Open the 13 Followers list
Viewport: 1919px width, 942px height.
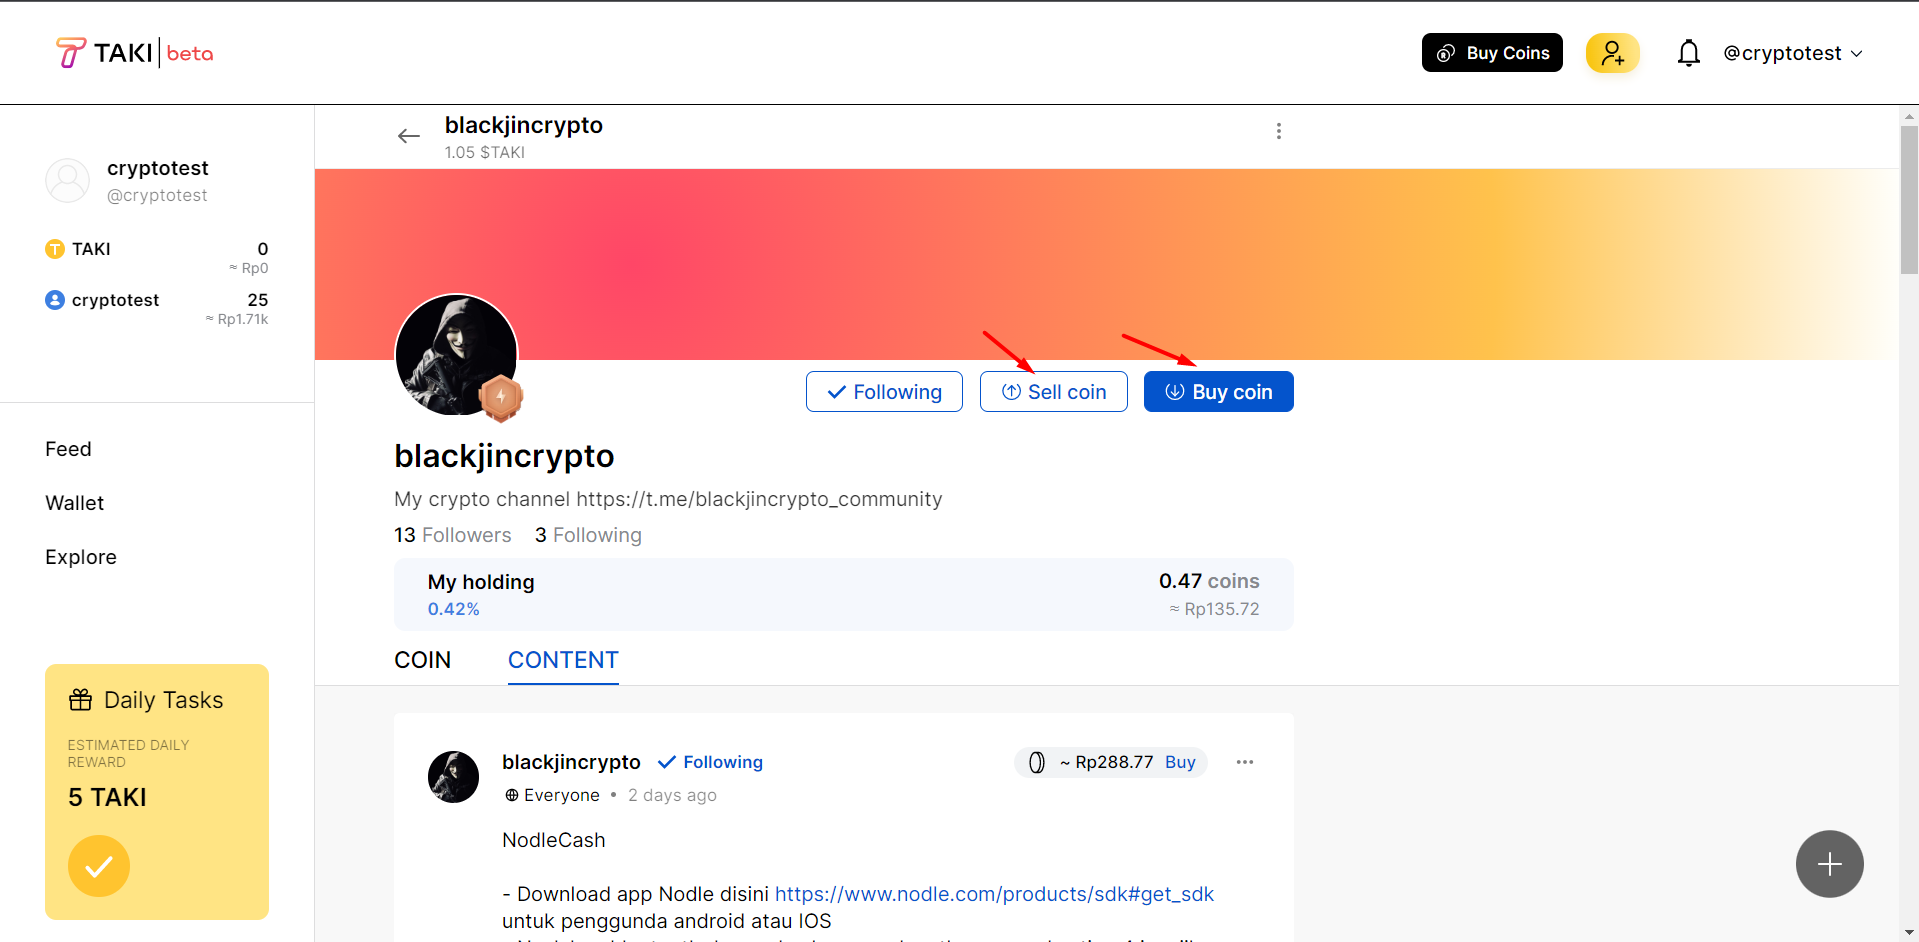453,535
